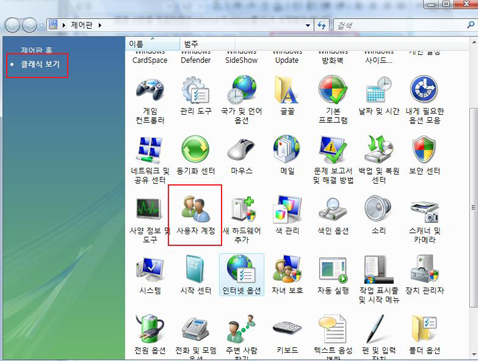
Task: Open 내게 필요한 옵션 모음
Action: (424, 100)
